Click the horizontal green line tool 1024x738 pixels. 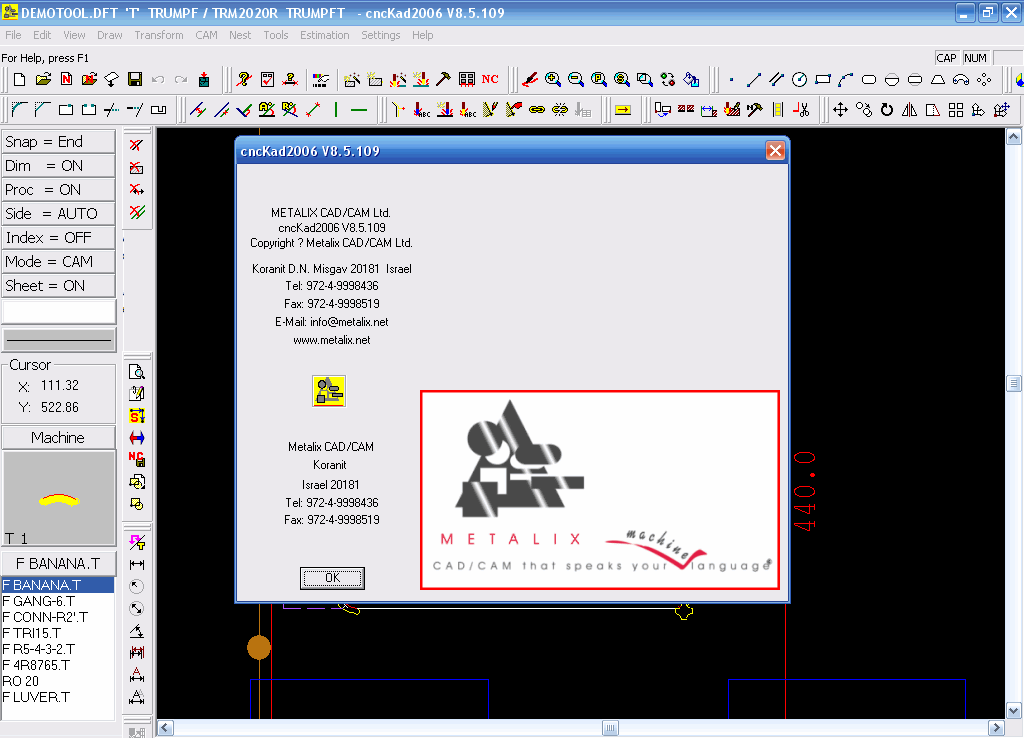[359, 110]
